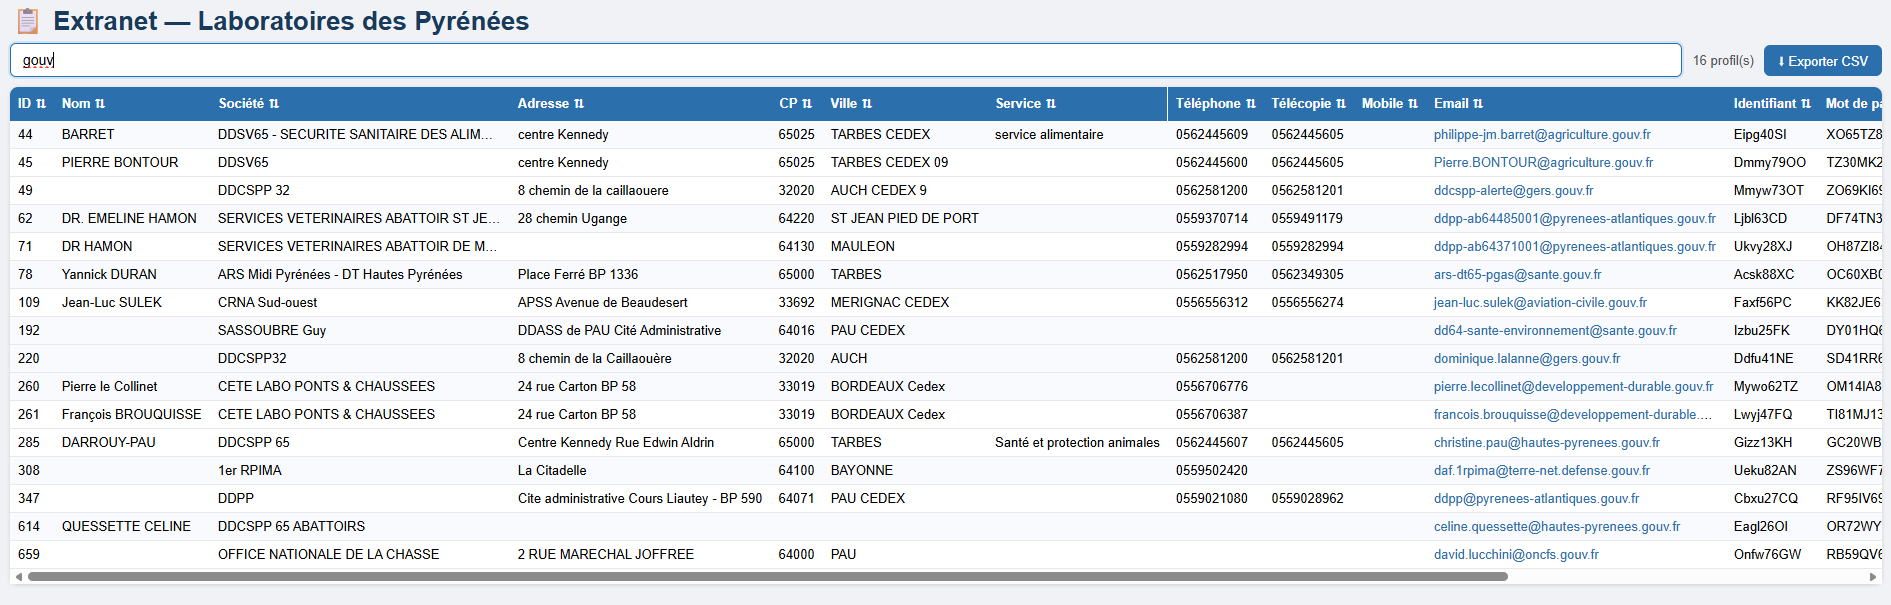Viewport: 1891px width, 605px height.
Task: Sort by the Mobile column header
Action: click(1413, 104)
